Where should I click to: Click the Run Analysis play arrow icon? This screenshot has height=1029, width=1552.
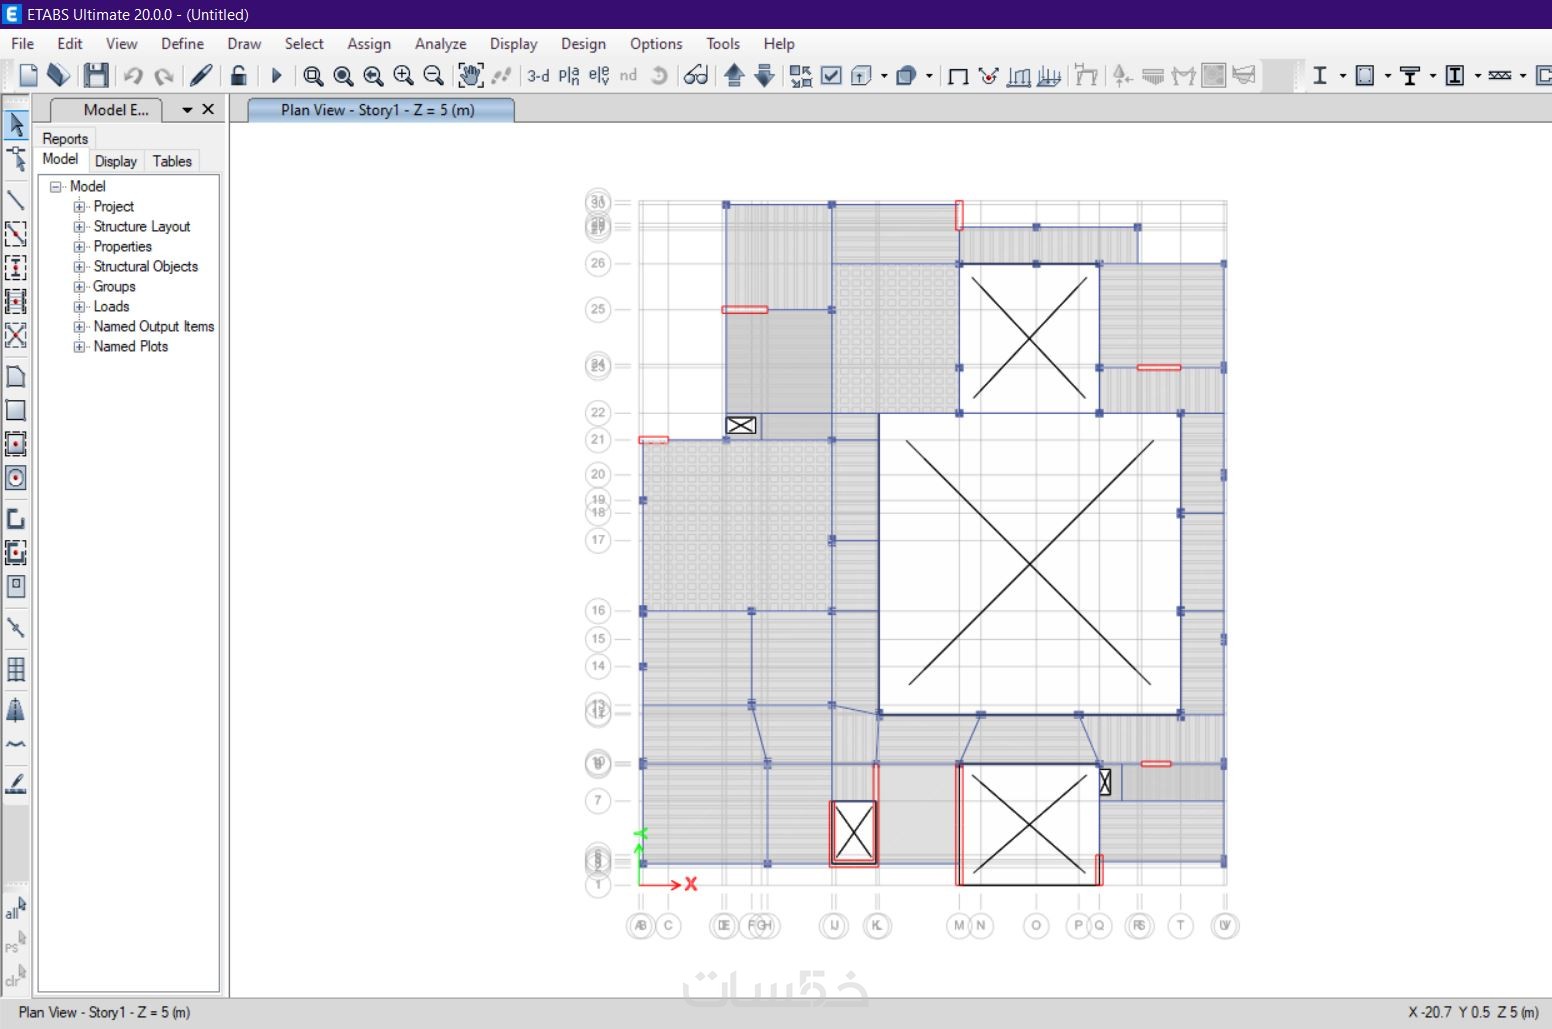[x=277, y=75]
